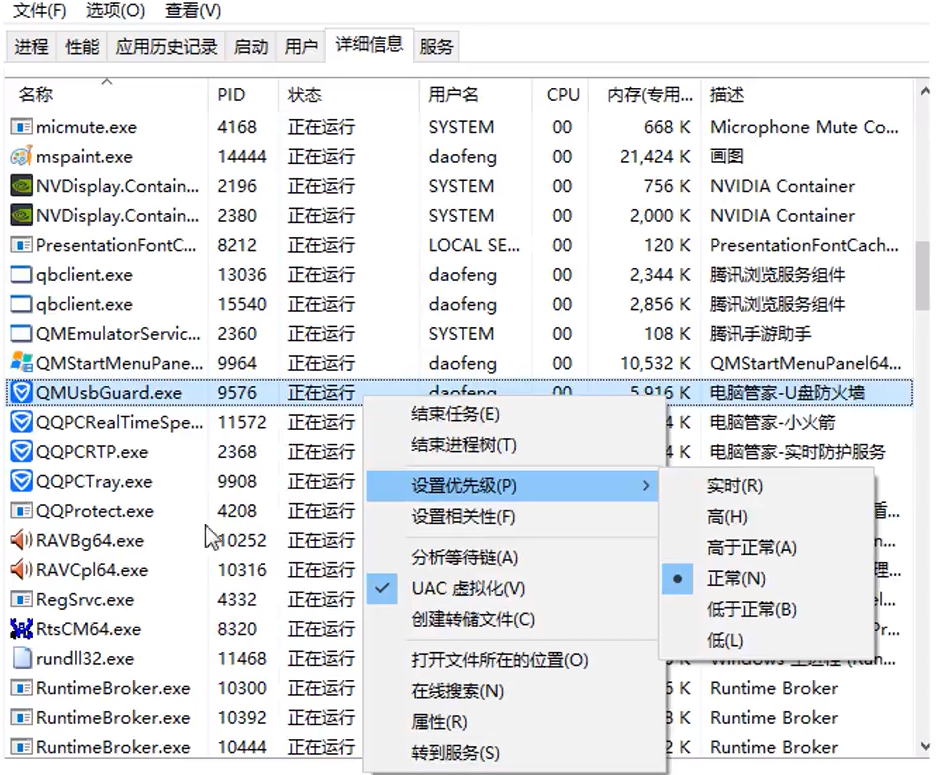Click the mspaint.exe paint palette icon
Viewport: 942px width, 775px height.
[22, 157]
